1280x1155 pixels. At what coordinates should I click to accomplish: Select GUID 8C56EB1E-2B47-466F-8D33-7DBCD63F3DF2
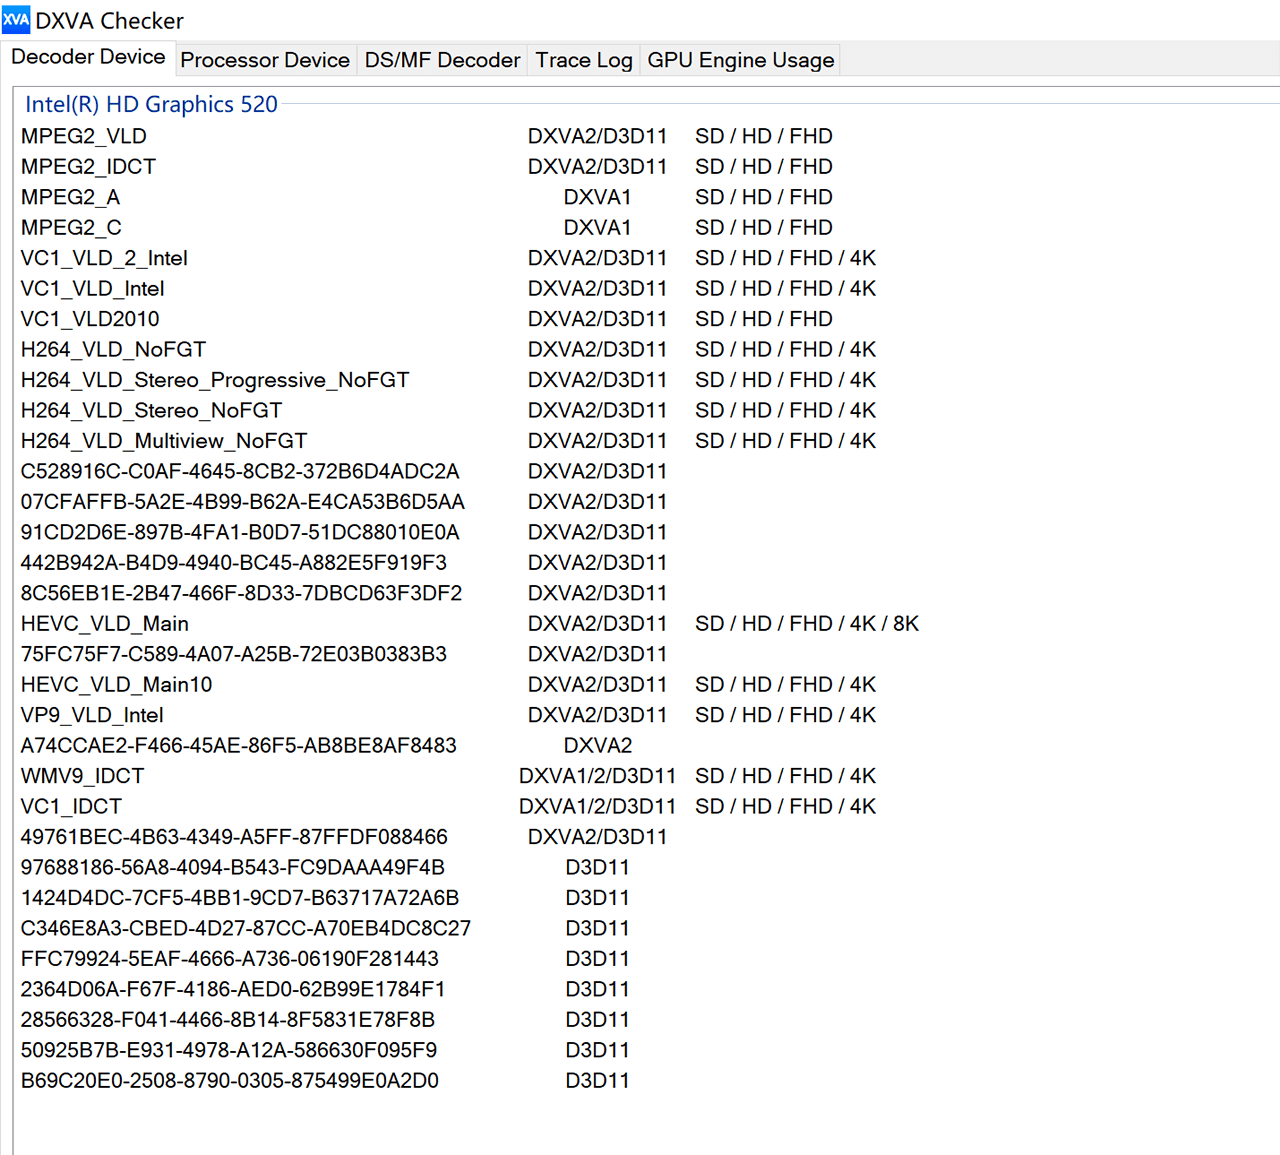point(241,593)
